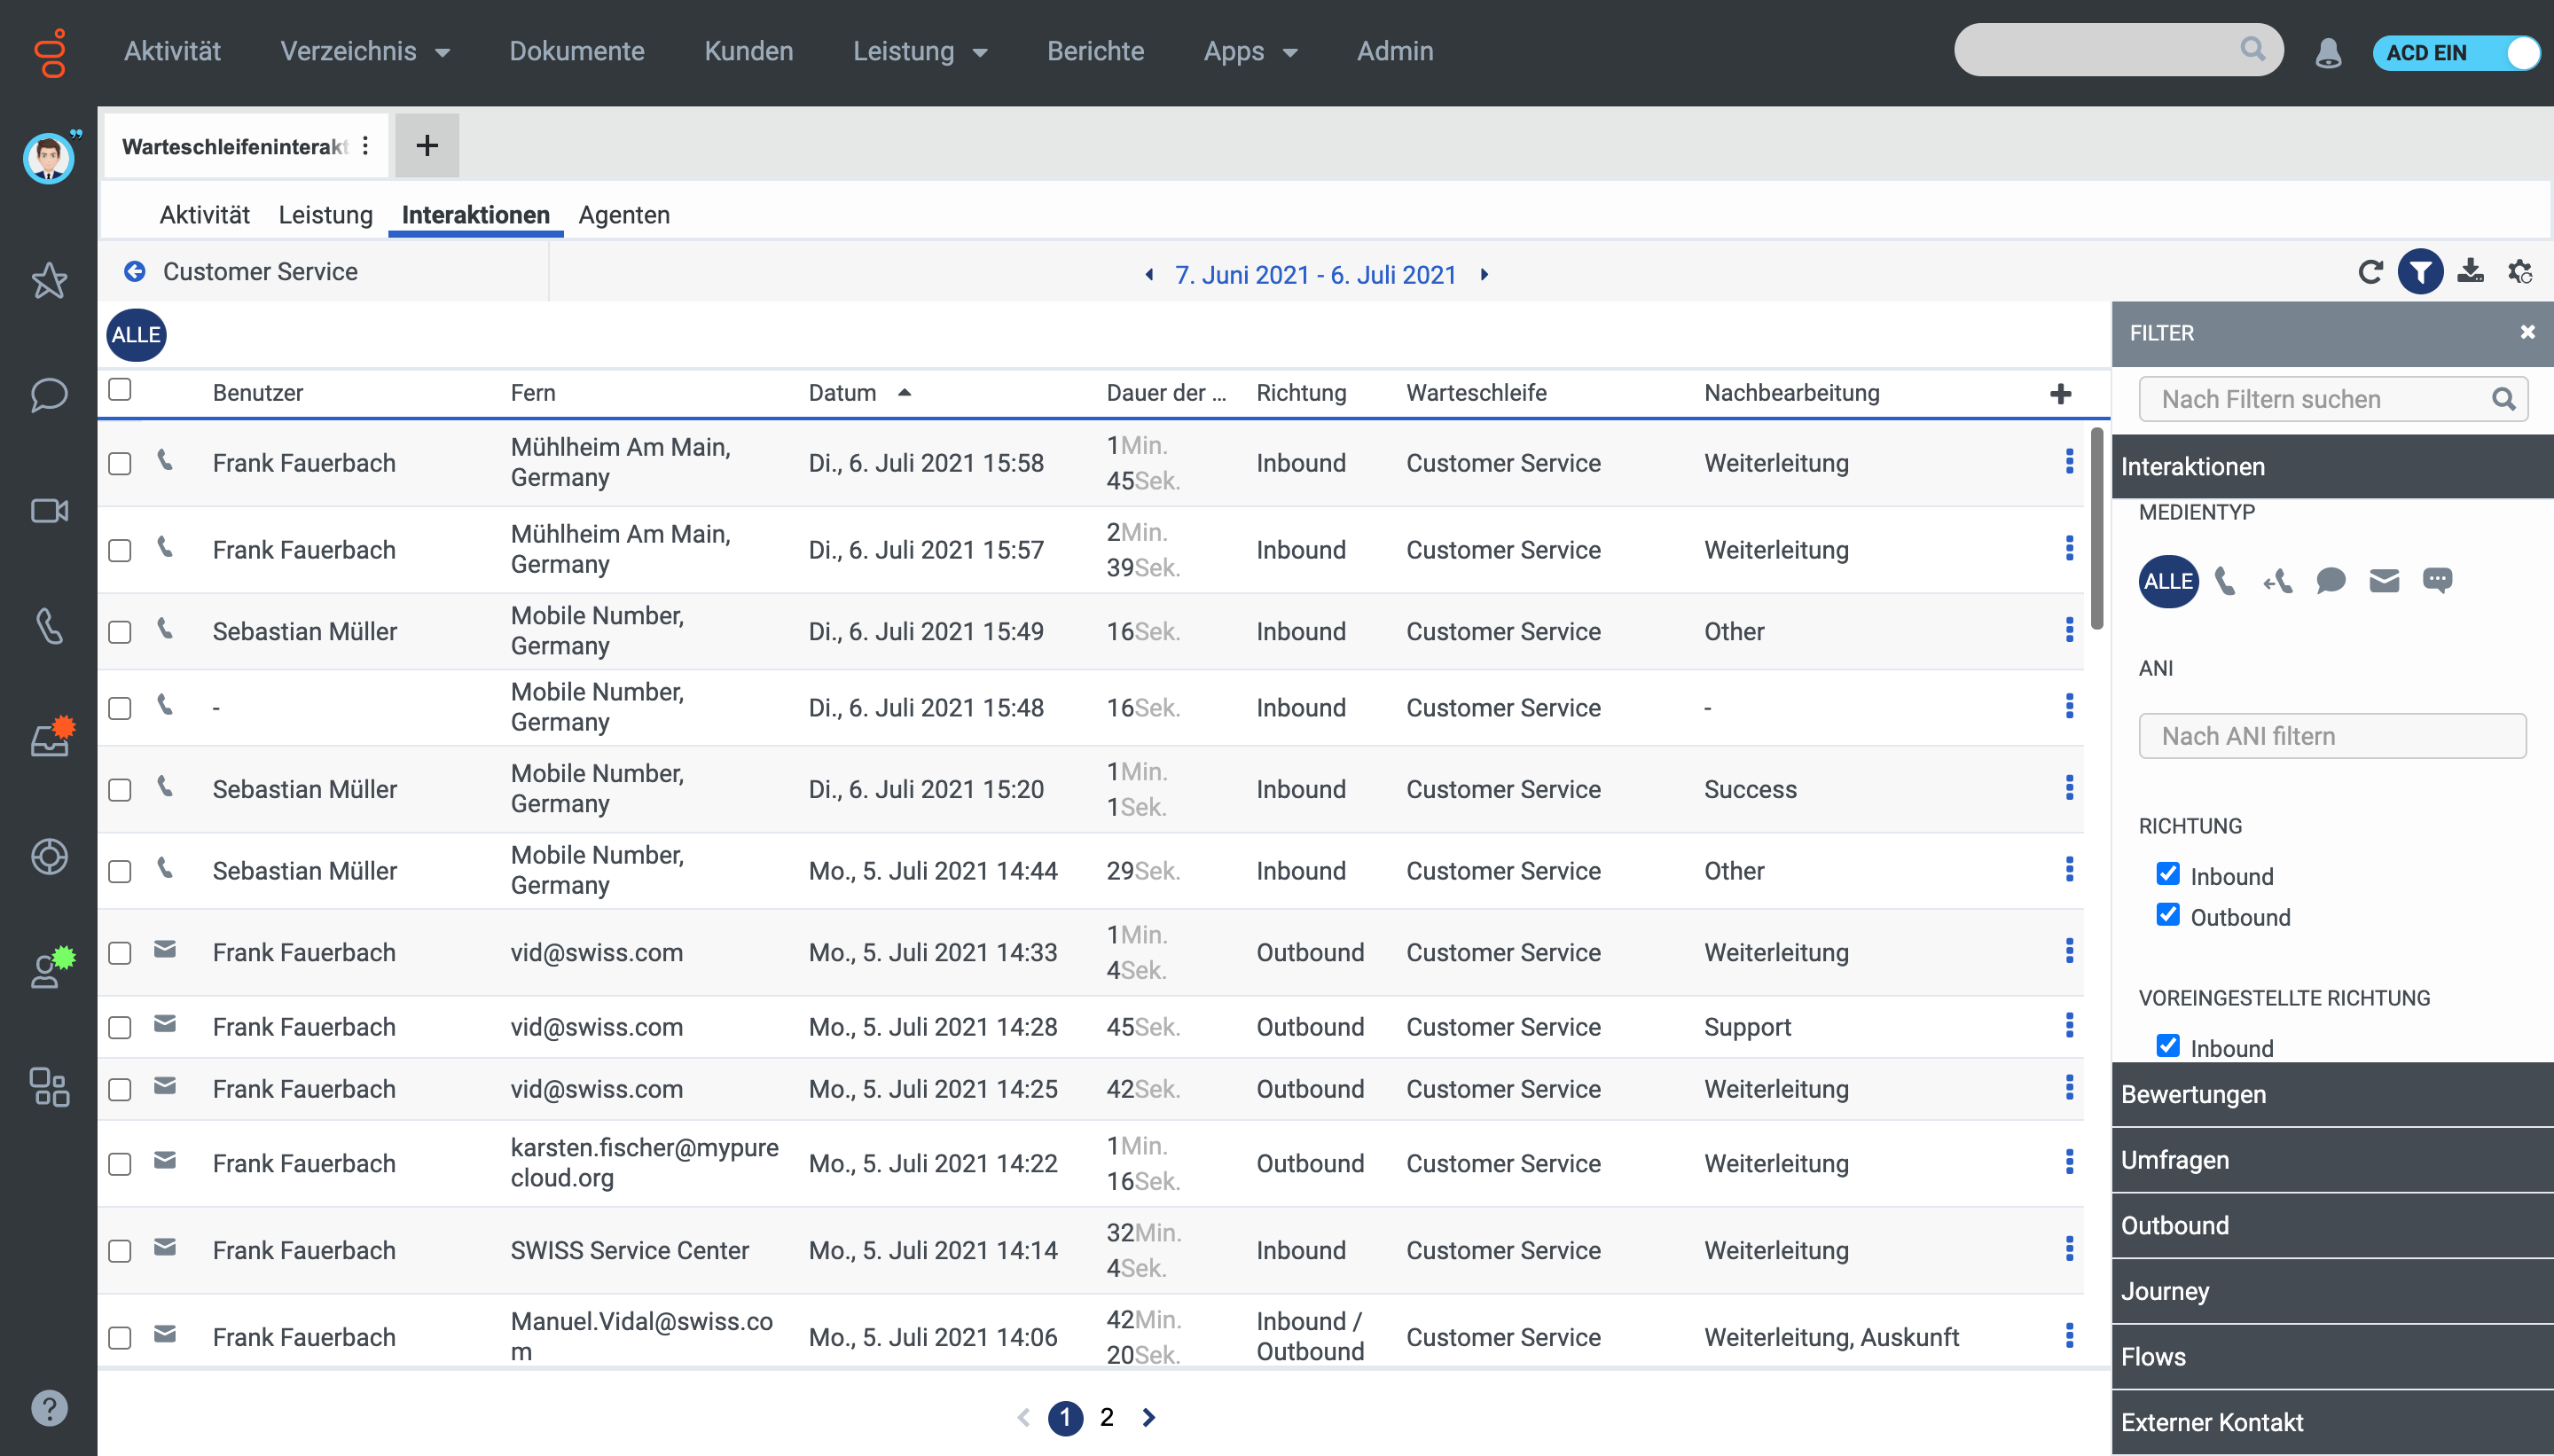
Task: Select the callback media type filter icon
Action: (2278, 581)
